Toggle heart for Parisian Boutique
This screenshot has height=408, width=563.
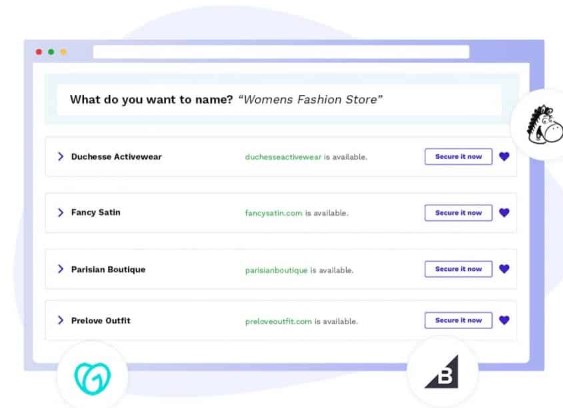tap(504, 269)
